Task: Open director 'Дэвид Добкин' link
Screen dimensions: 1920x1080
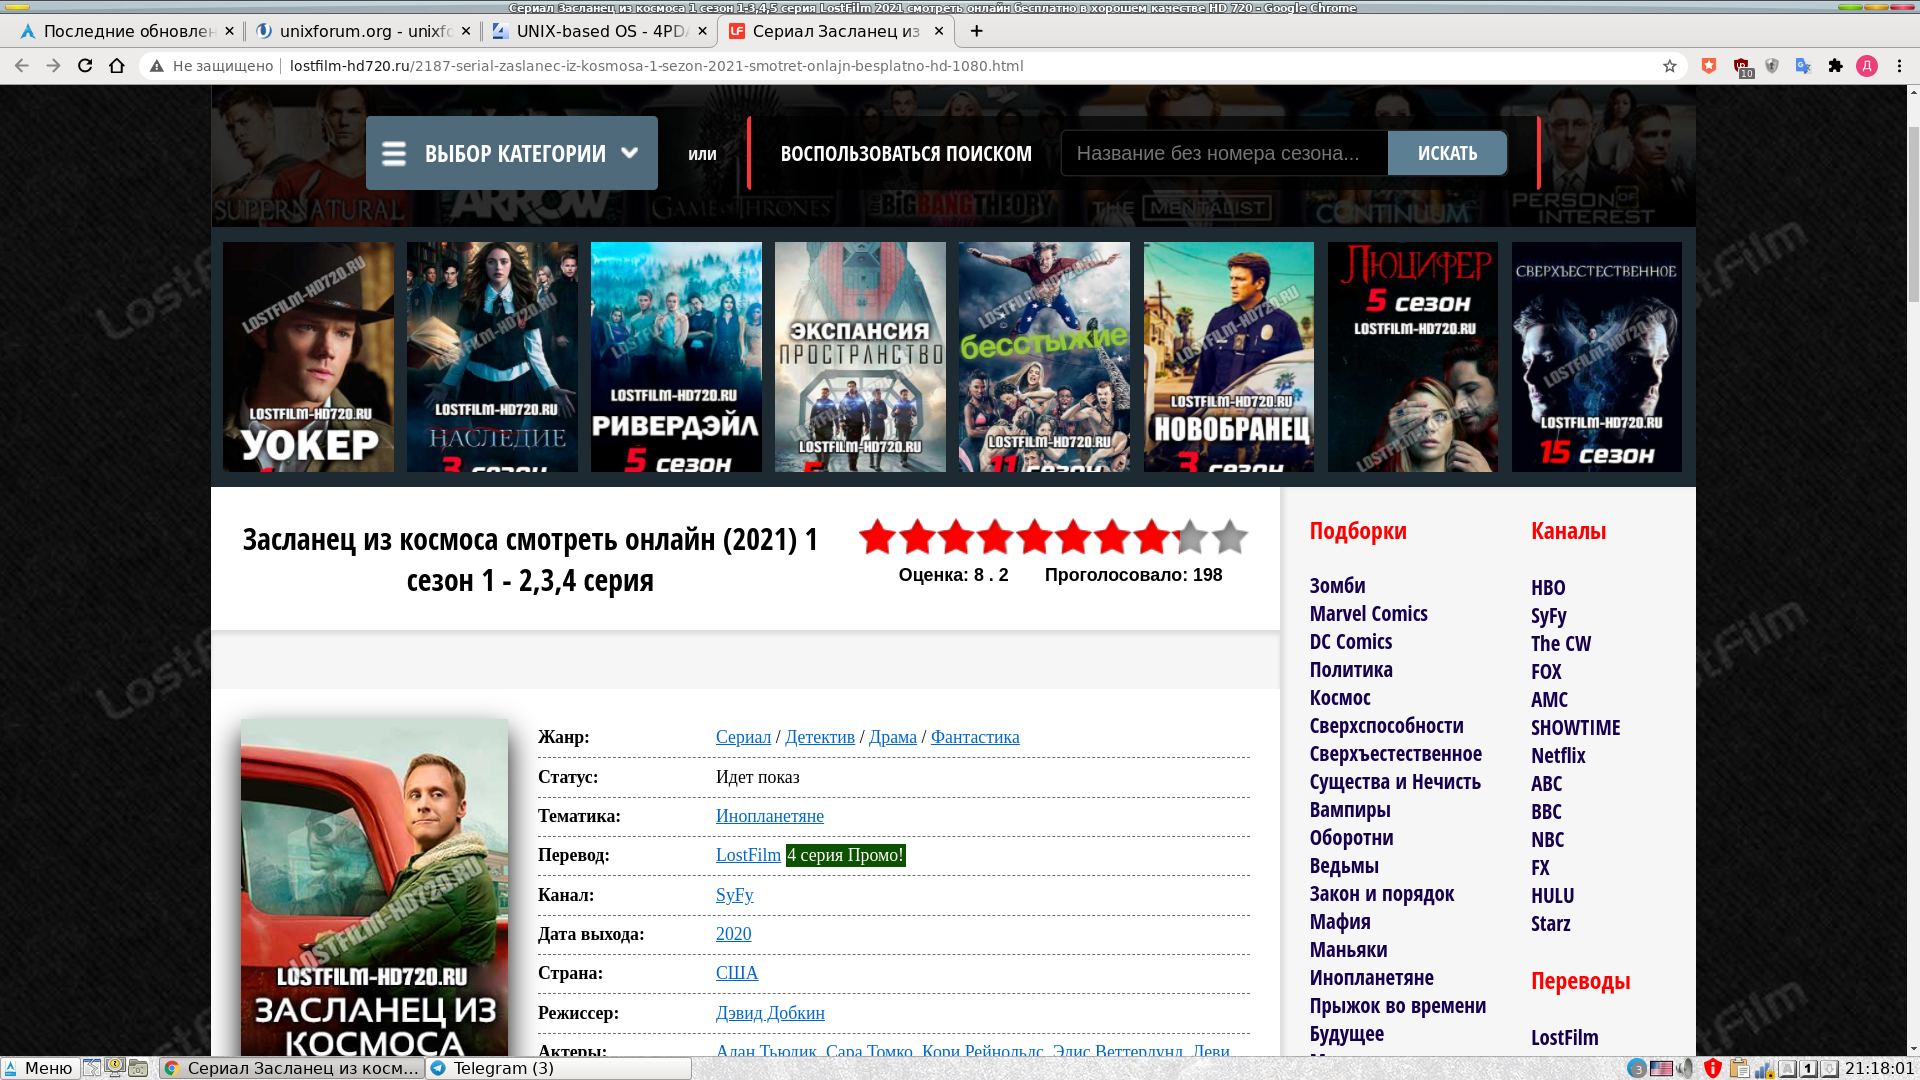Action: click(770, 1013)
